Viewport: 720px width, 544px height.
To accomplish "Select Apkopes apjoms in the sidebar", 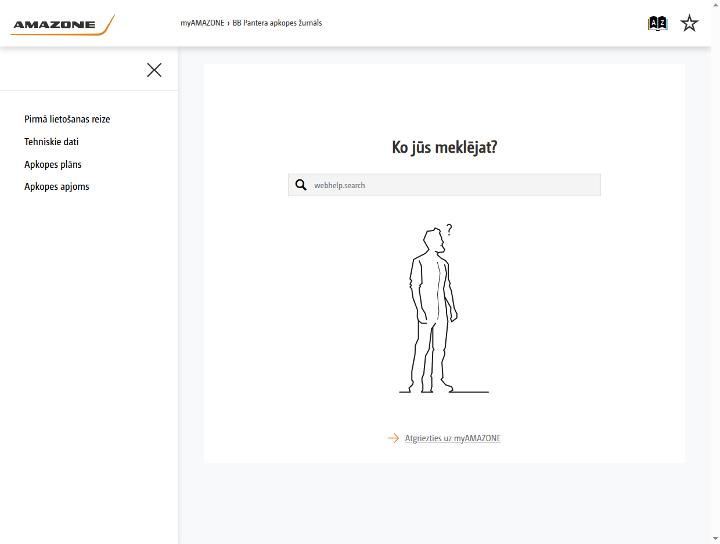I will coord(56,186).
